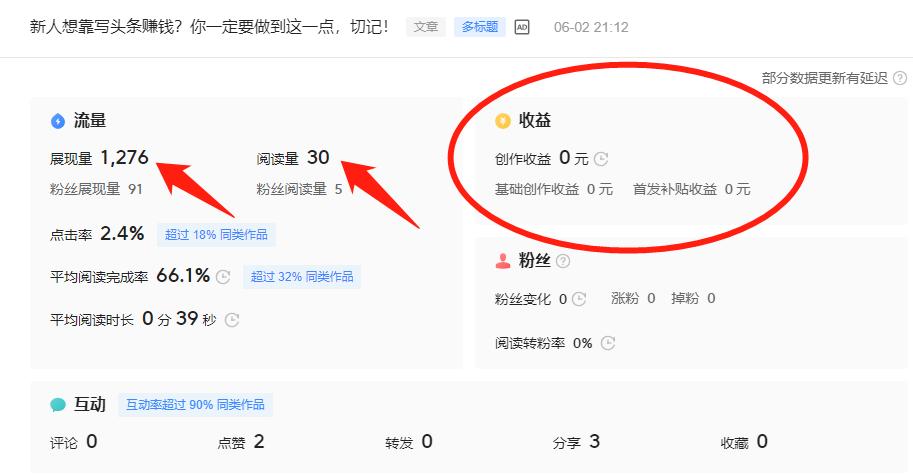Click the clock icon beside 阅读转粉率 0%
This screenshot has height=474, width=913.
(608, 343)
